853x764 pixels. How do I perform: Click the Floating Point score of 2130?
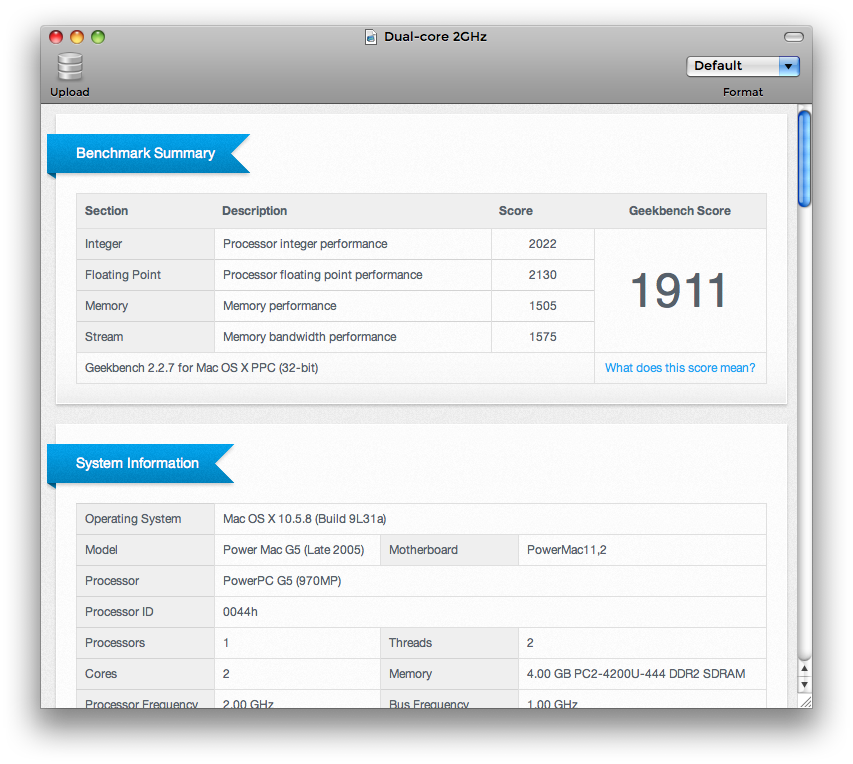click(x=541, y=274)
